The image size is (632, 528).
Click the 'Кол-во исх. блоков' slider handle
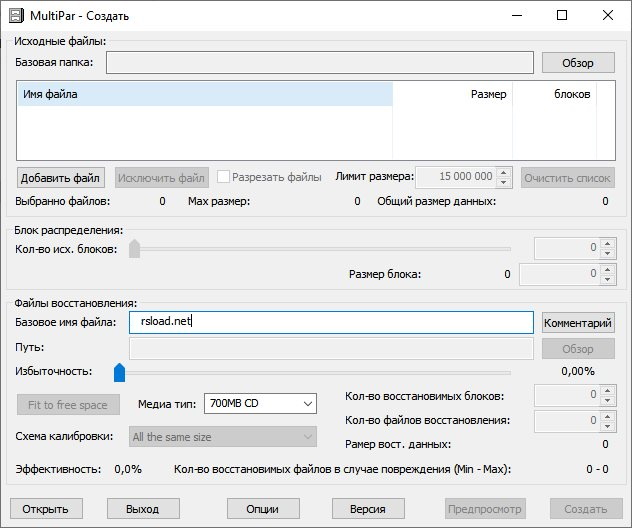134,248
